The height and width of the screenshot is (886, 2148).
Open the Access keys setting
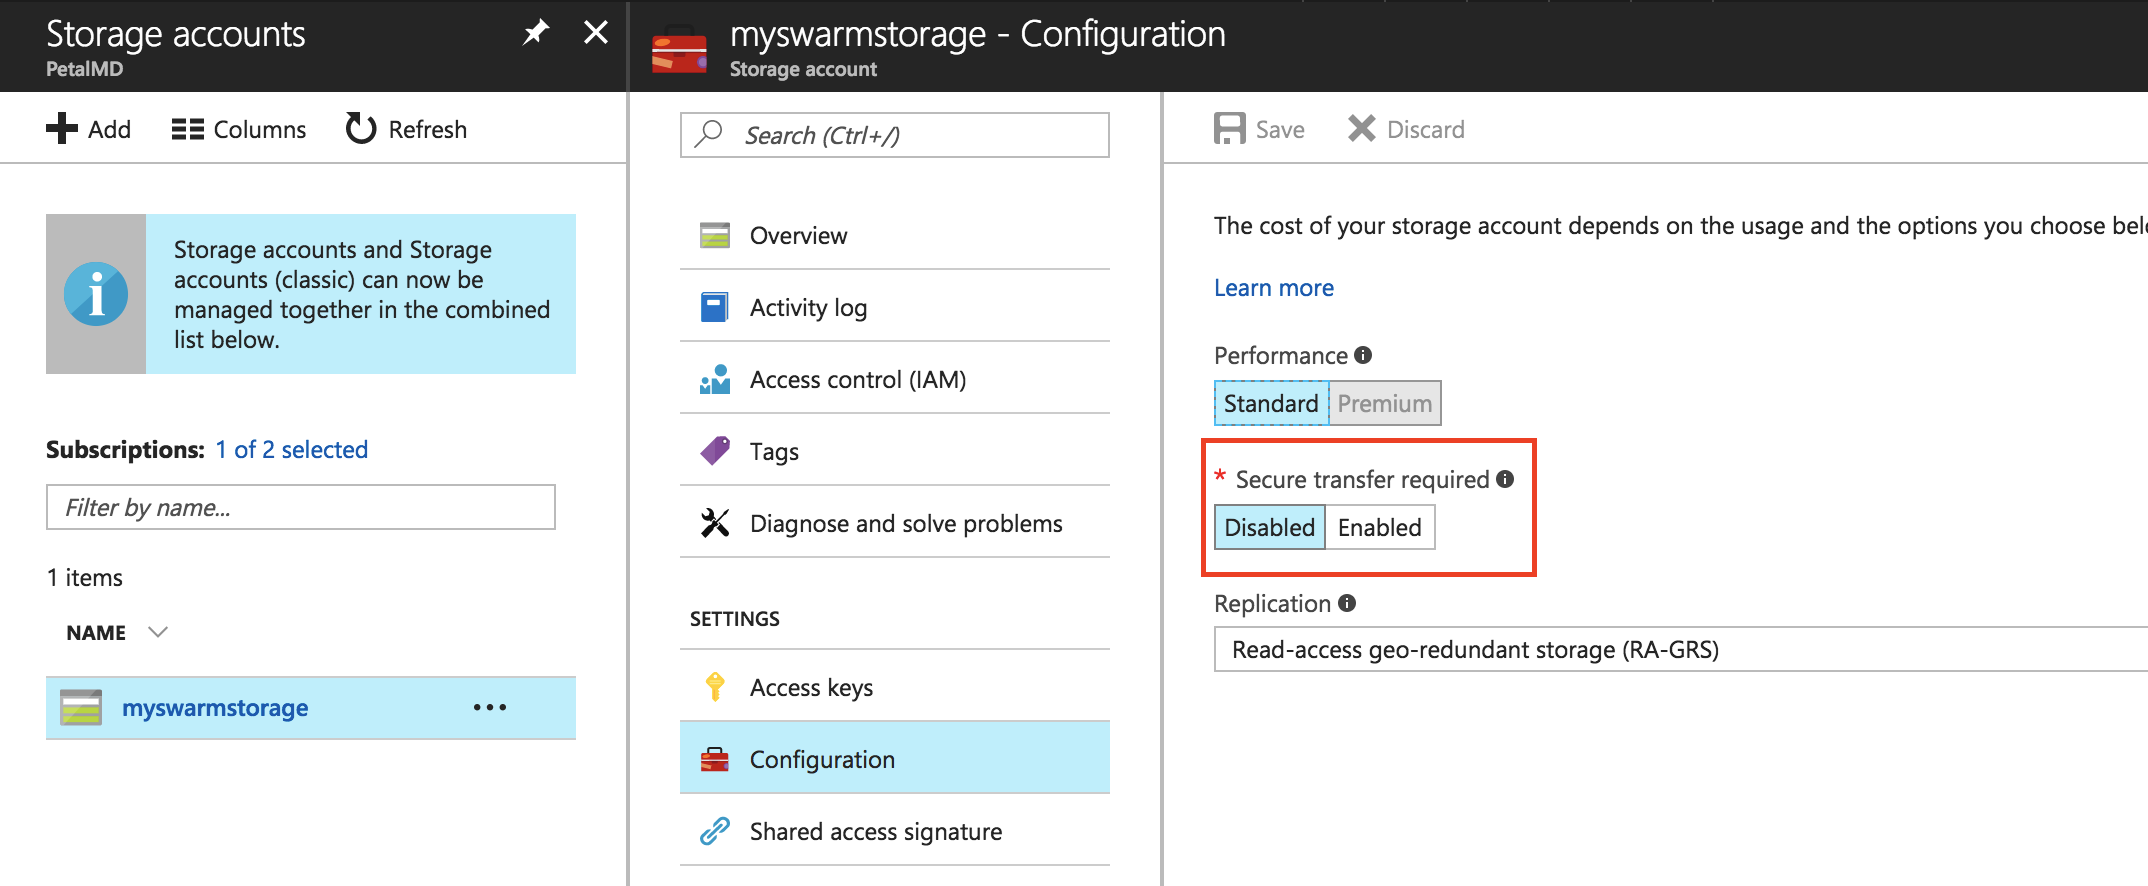pyautogui.click(x=895, y=687)
